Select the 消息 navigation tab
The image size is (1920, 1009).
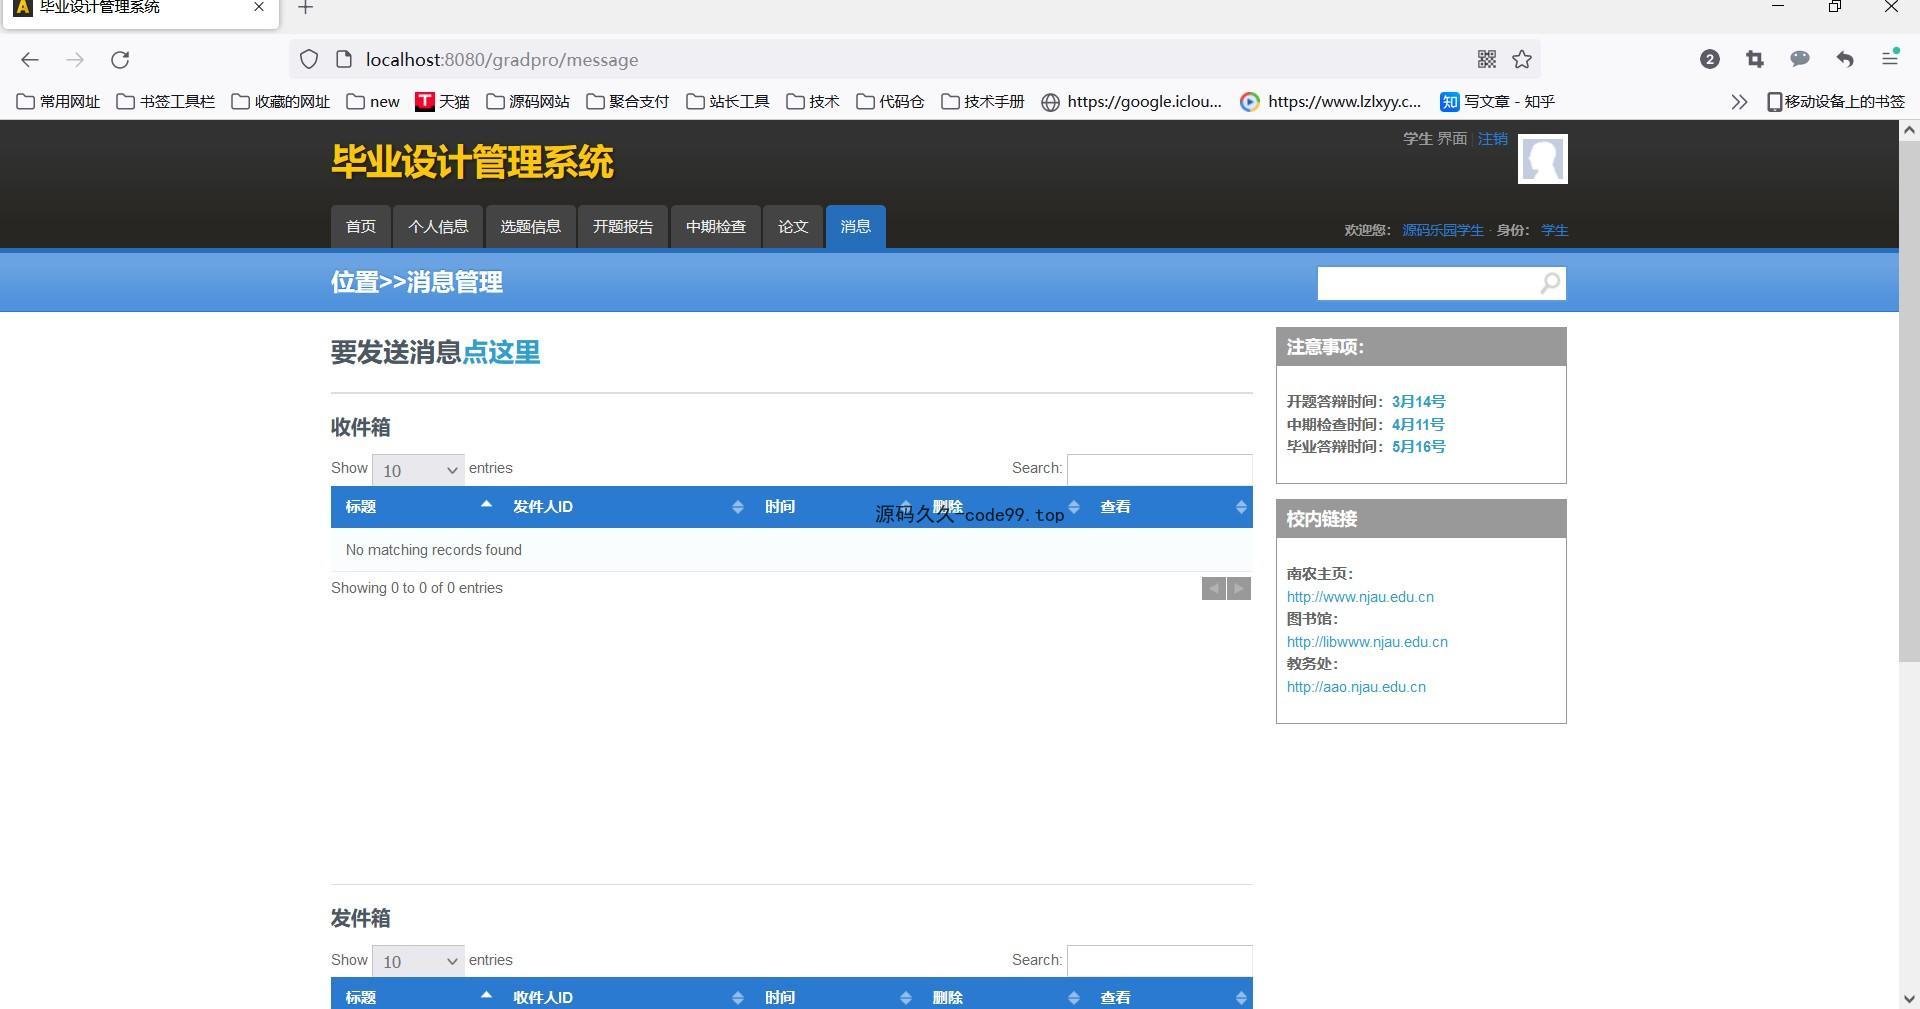[855, 227]
